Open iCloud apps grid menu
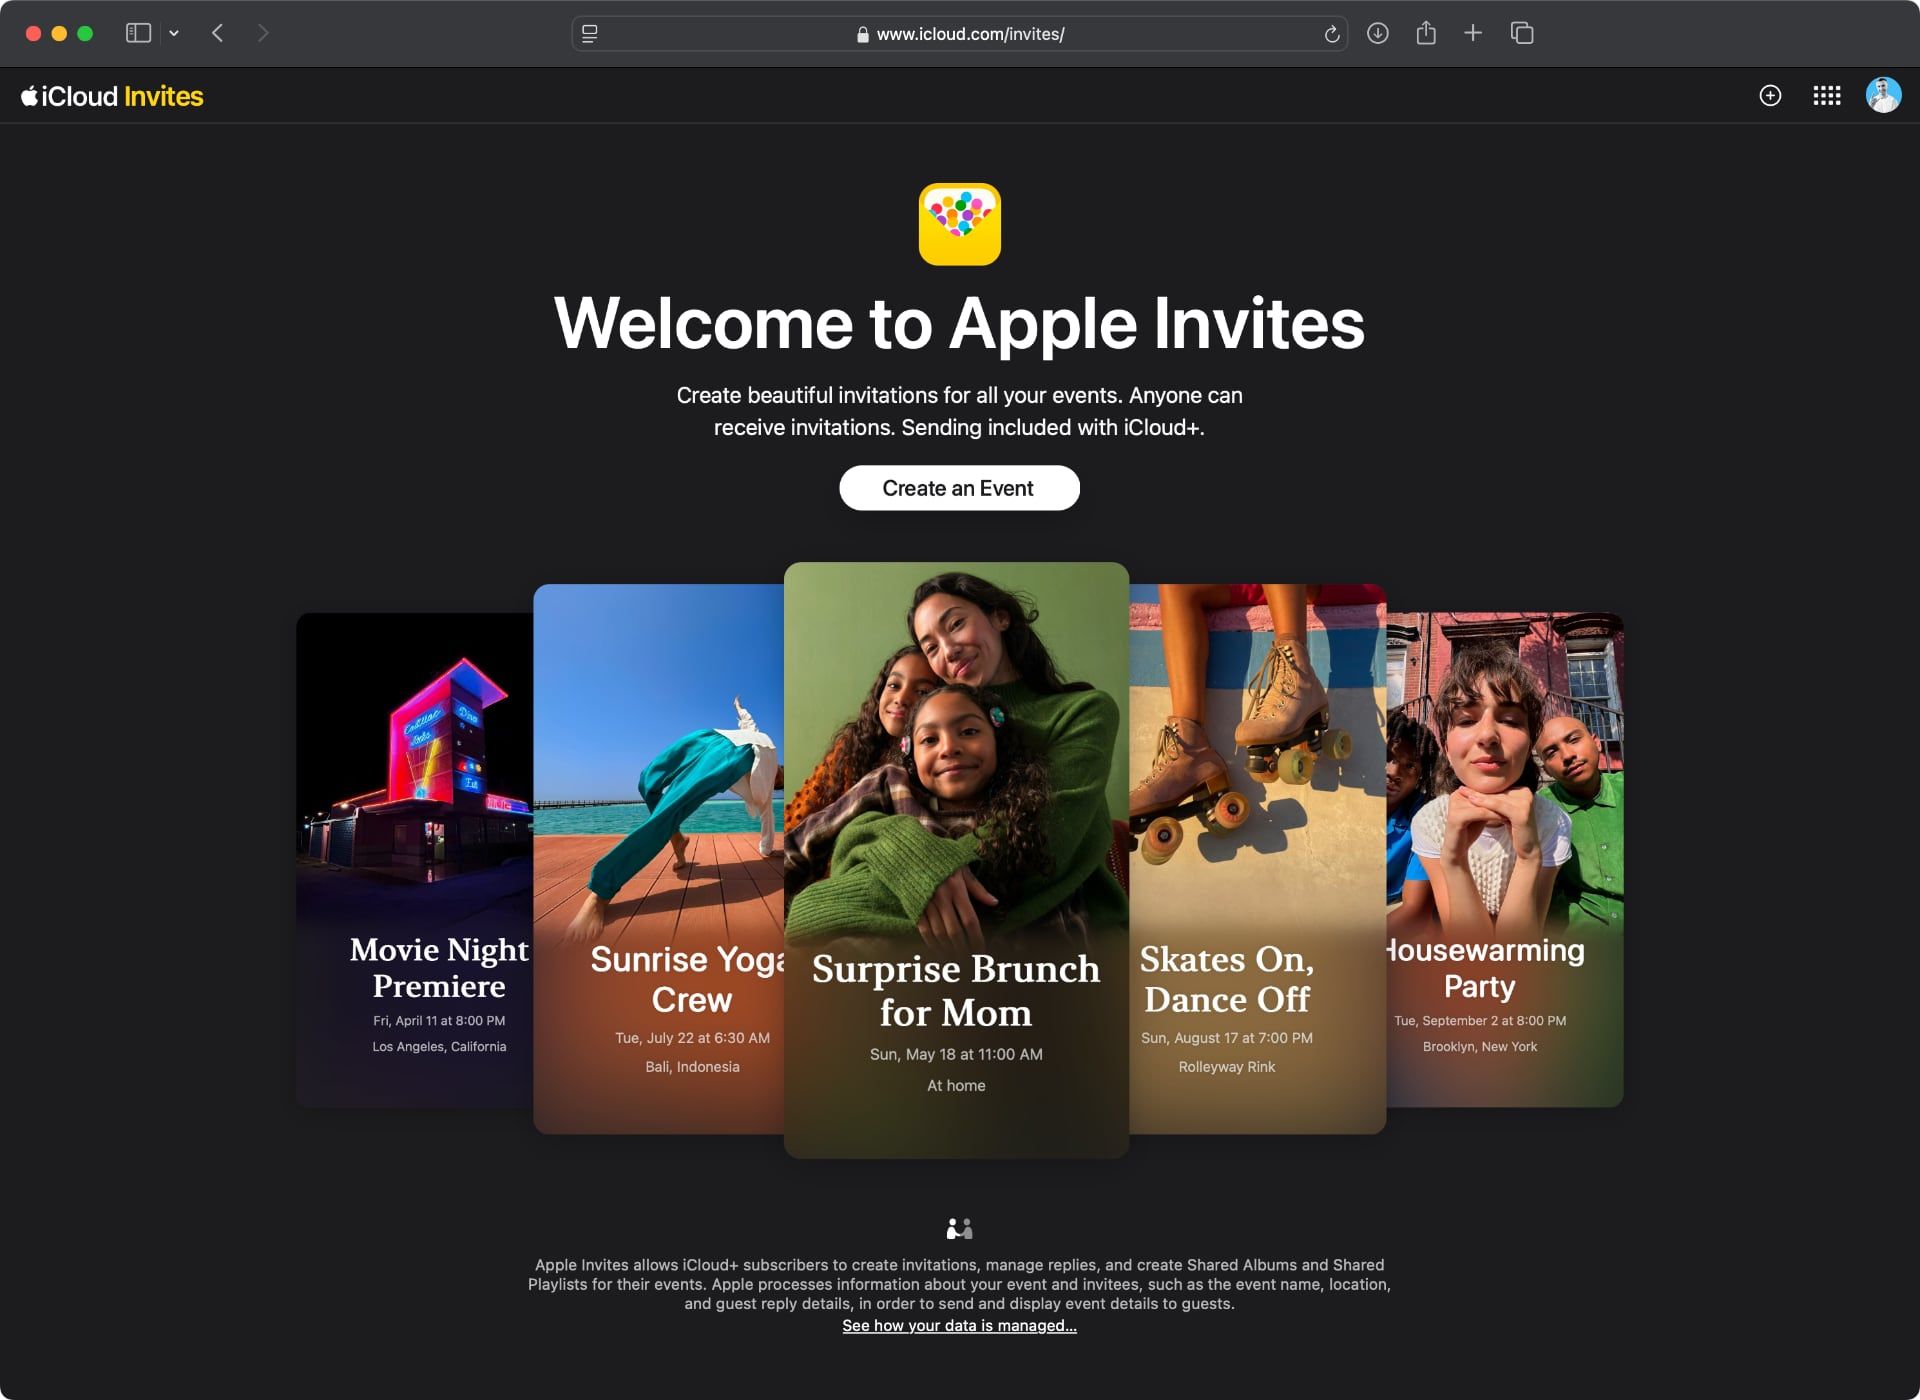This screenshot has width=1920, height=1400. click(x=1825, y=95)
